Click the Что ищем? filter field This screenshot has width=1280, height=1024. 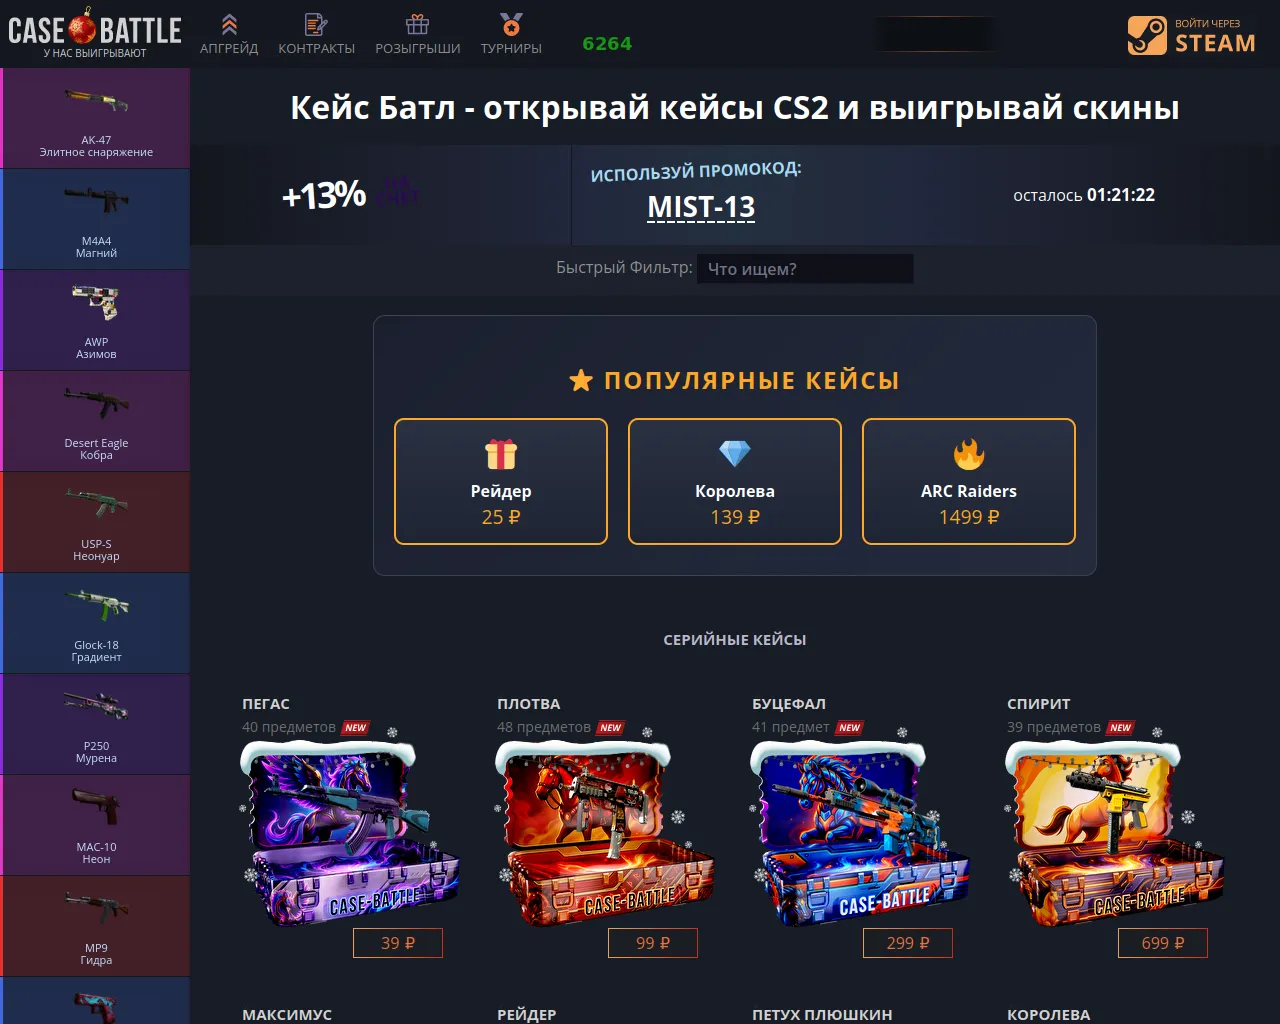pyautogui.click(x=805, y=269)
